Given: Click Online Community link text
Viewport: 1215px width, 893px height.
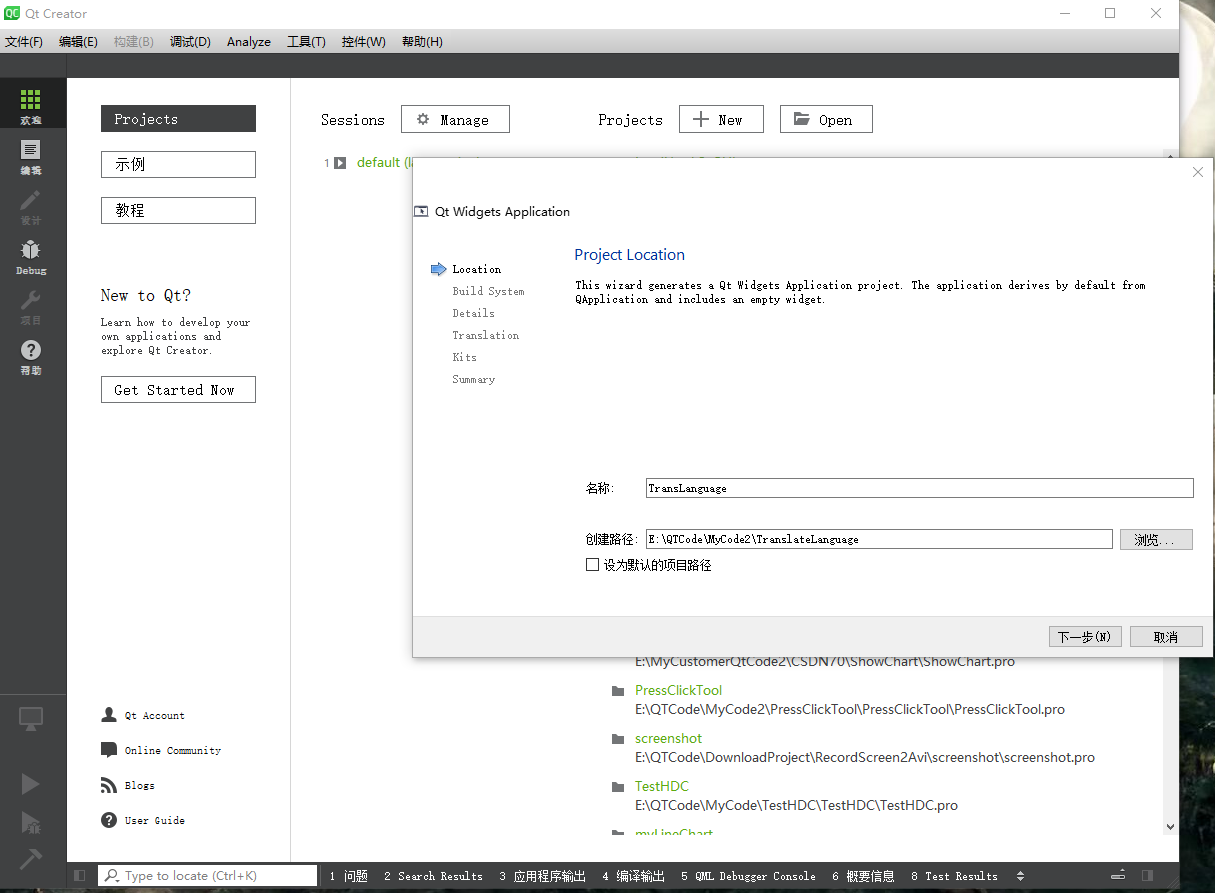Looking at the screenshot, I should tap(173, 751).
